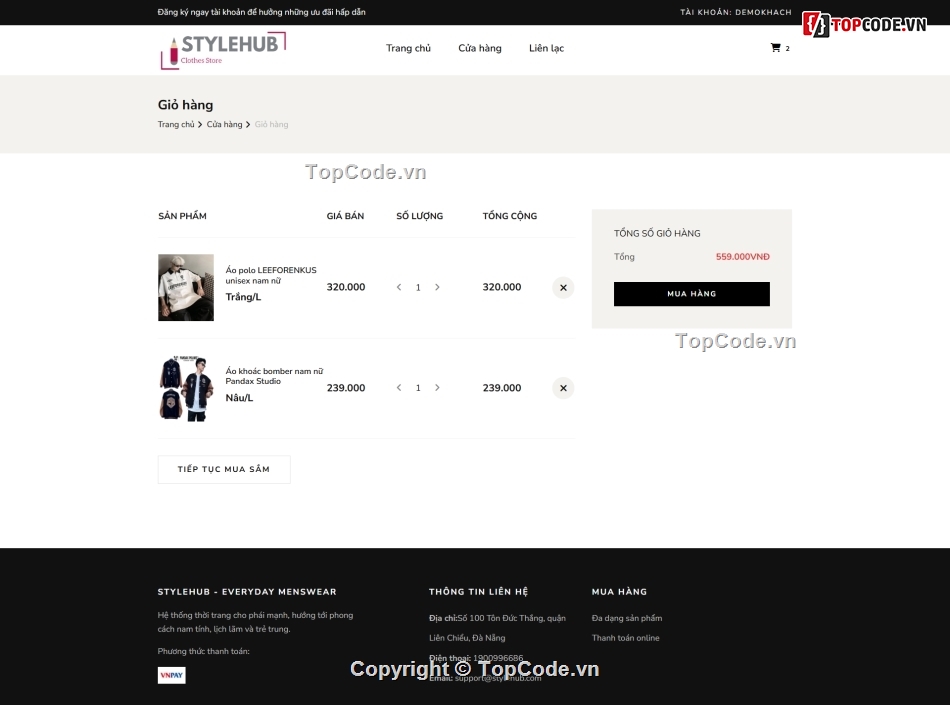Viewport: 950px width, 705px height.
Task: Click Cửa hàng in the breadcrumb trail
Action: (x=224, y=124)
